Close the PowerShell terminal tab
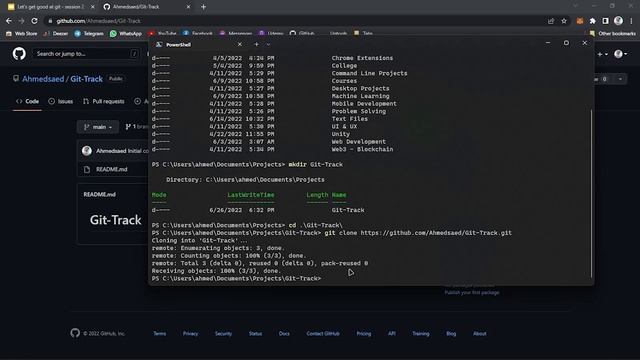 (240, 44)
